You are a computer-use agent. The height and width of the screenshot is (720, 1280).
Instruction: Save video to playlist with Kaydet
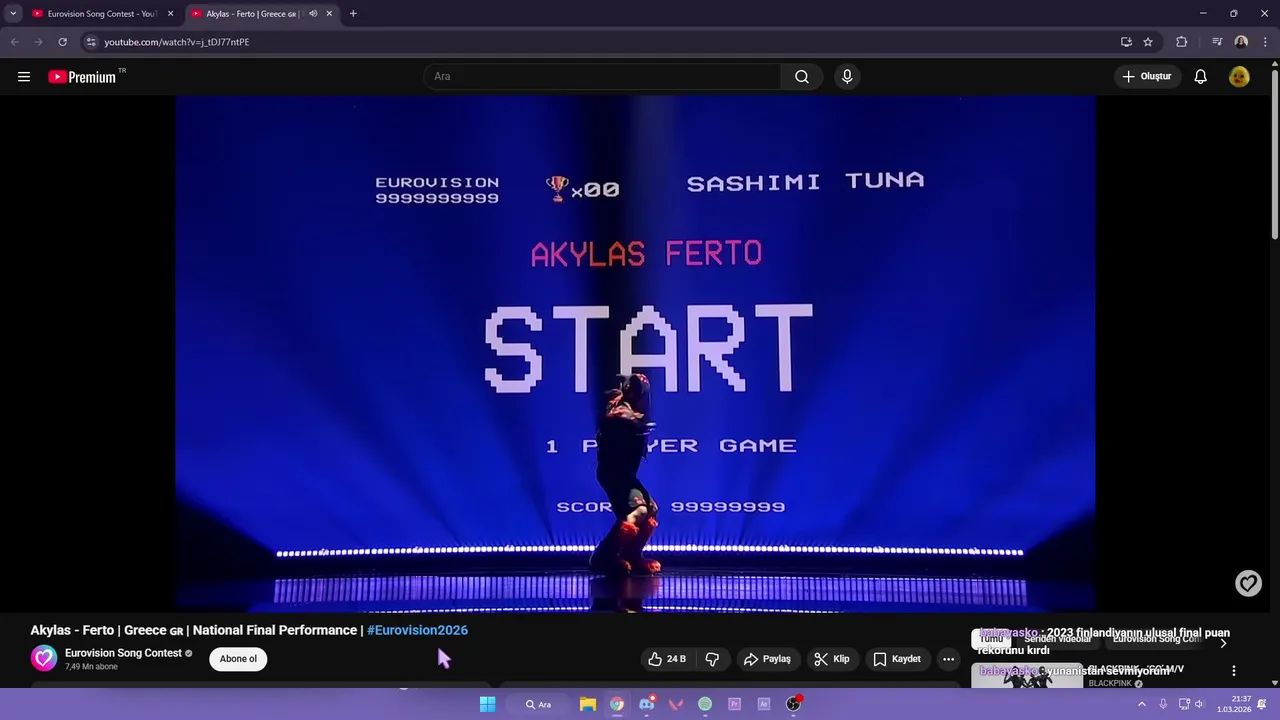896,659
